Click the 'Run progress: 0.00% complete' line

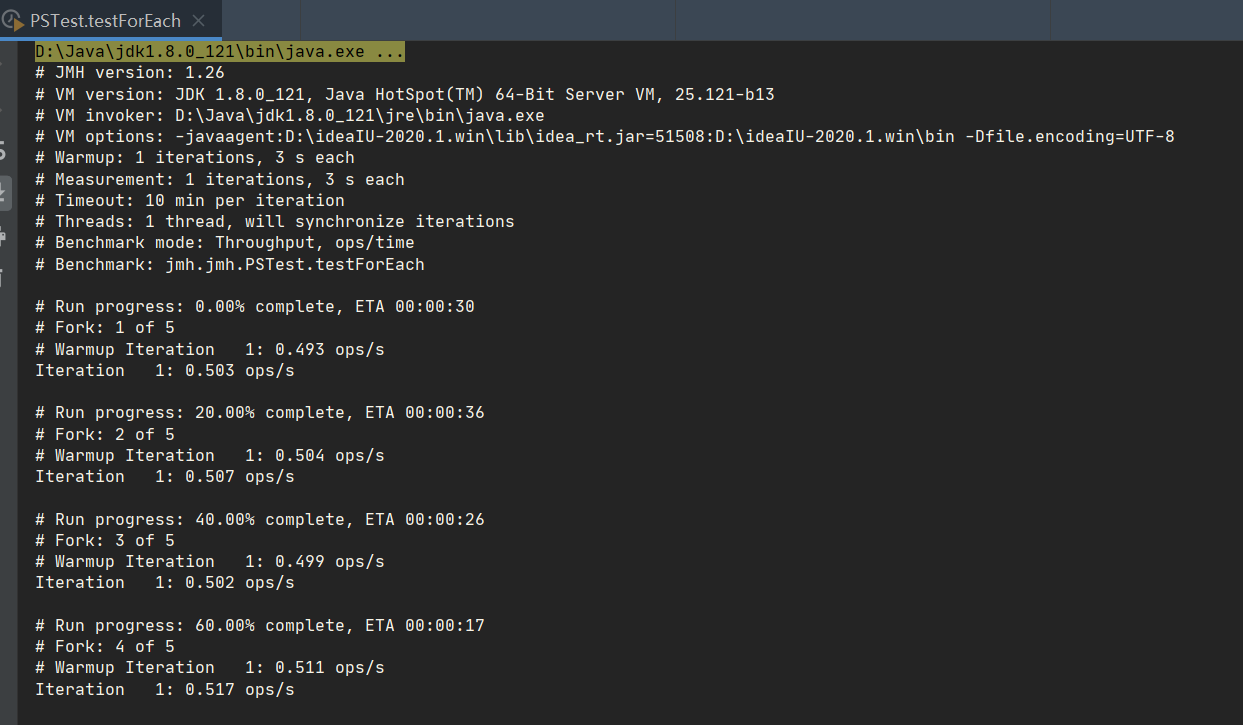[255, 306]
